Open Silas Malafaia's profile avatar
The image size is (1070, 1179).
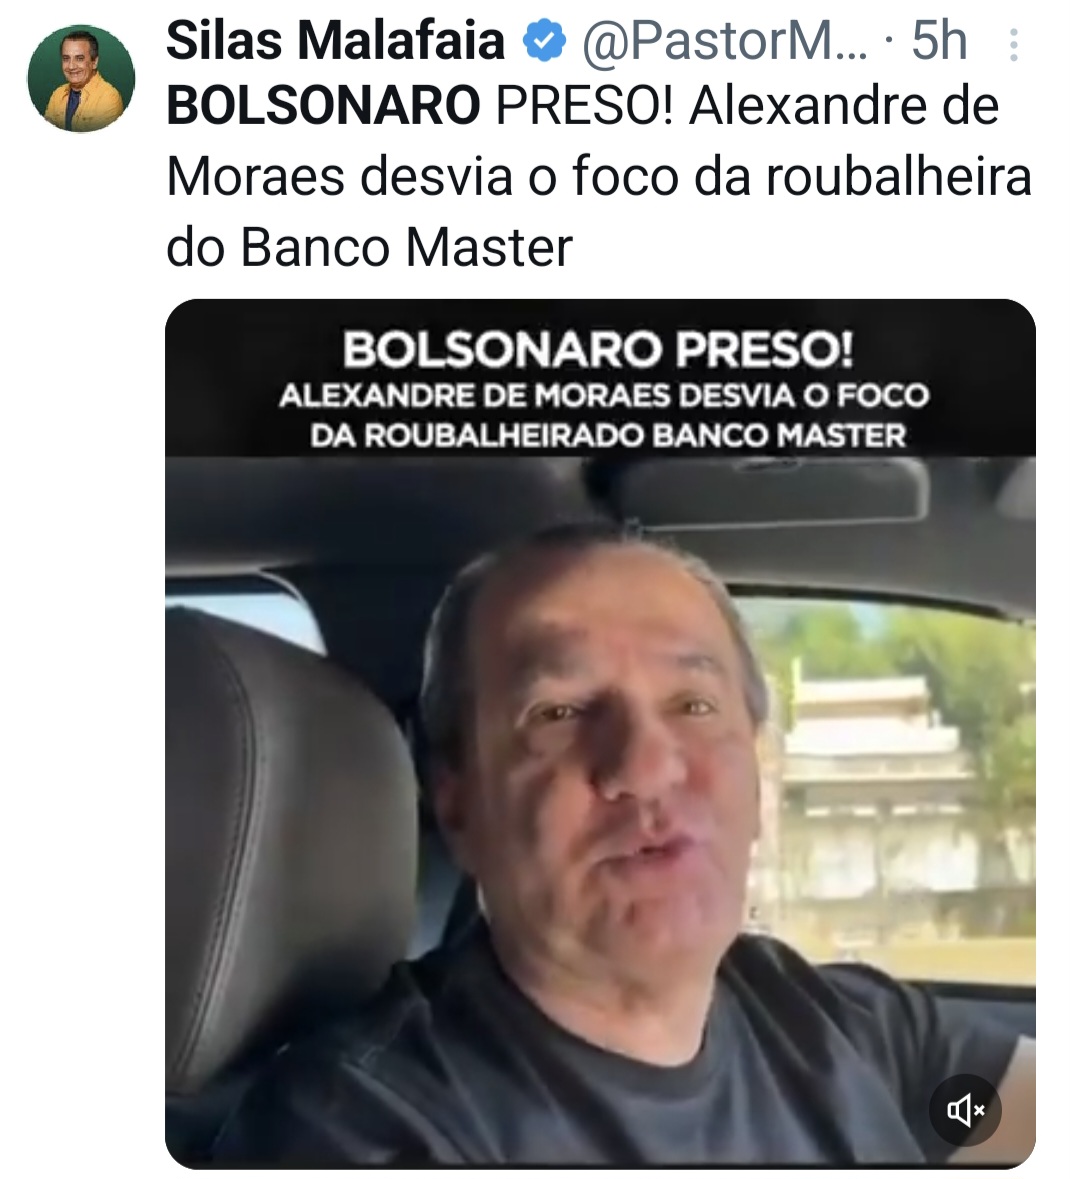click(81, 79)
